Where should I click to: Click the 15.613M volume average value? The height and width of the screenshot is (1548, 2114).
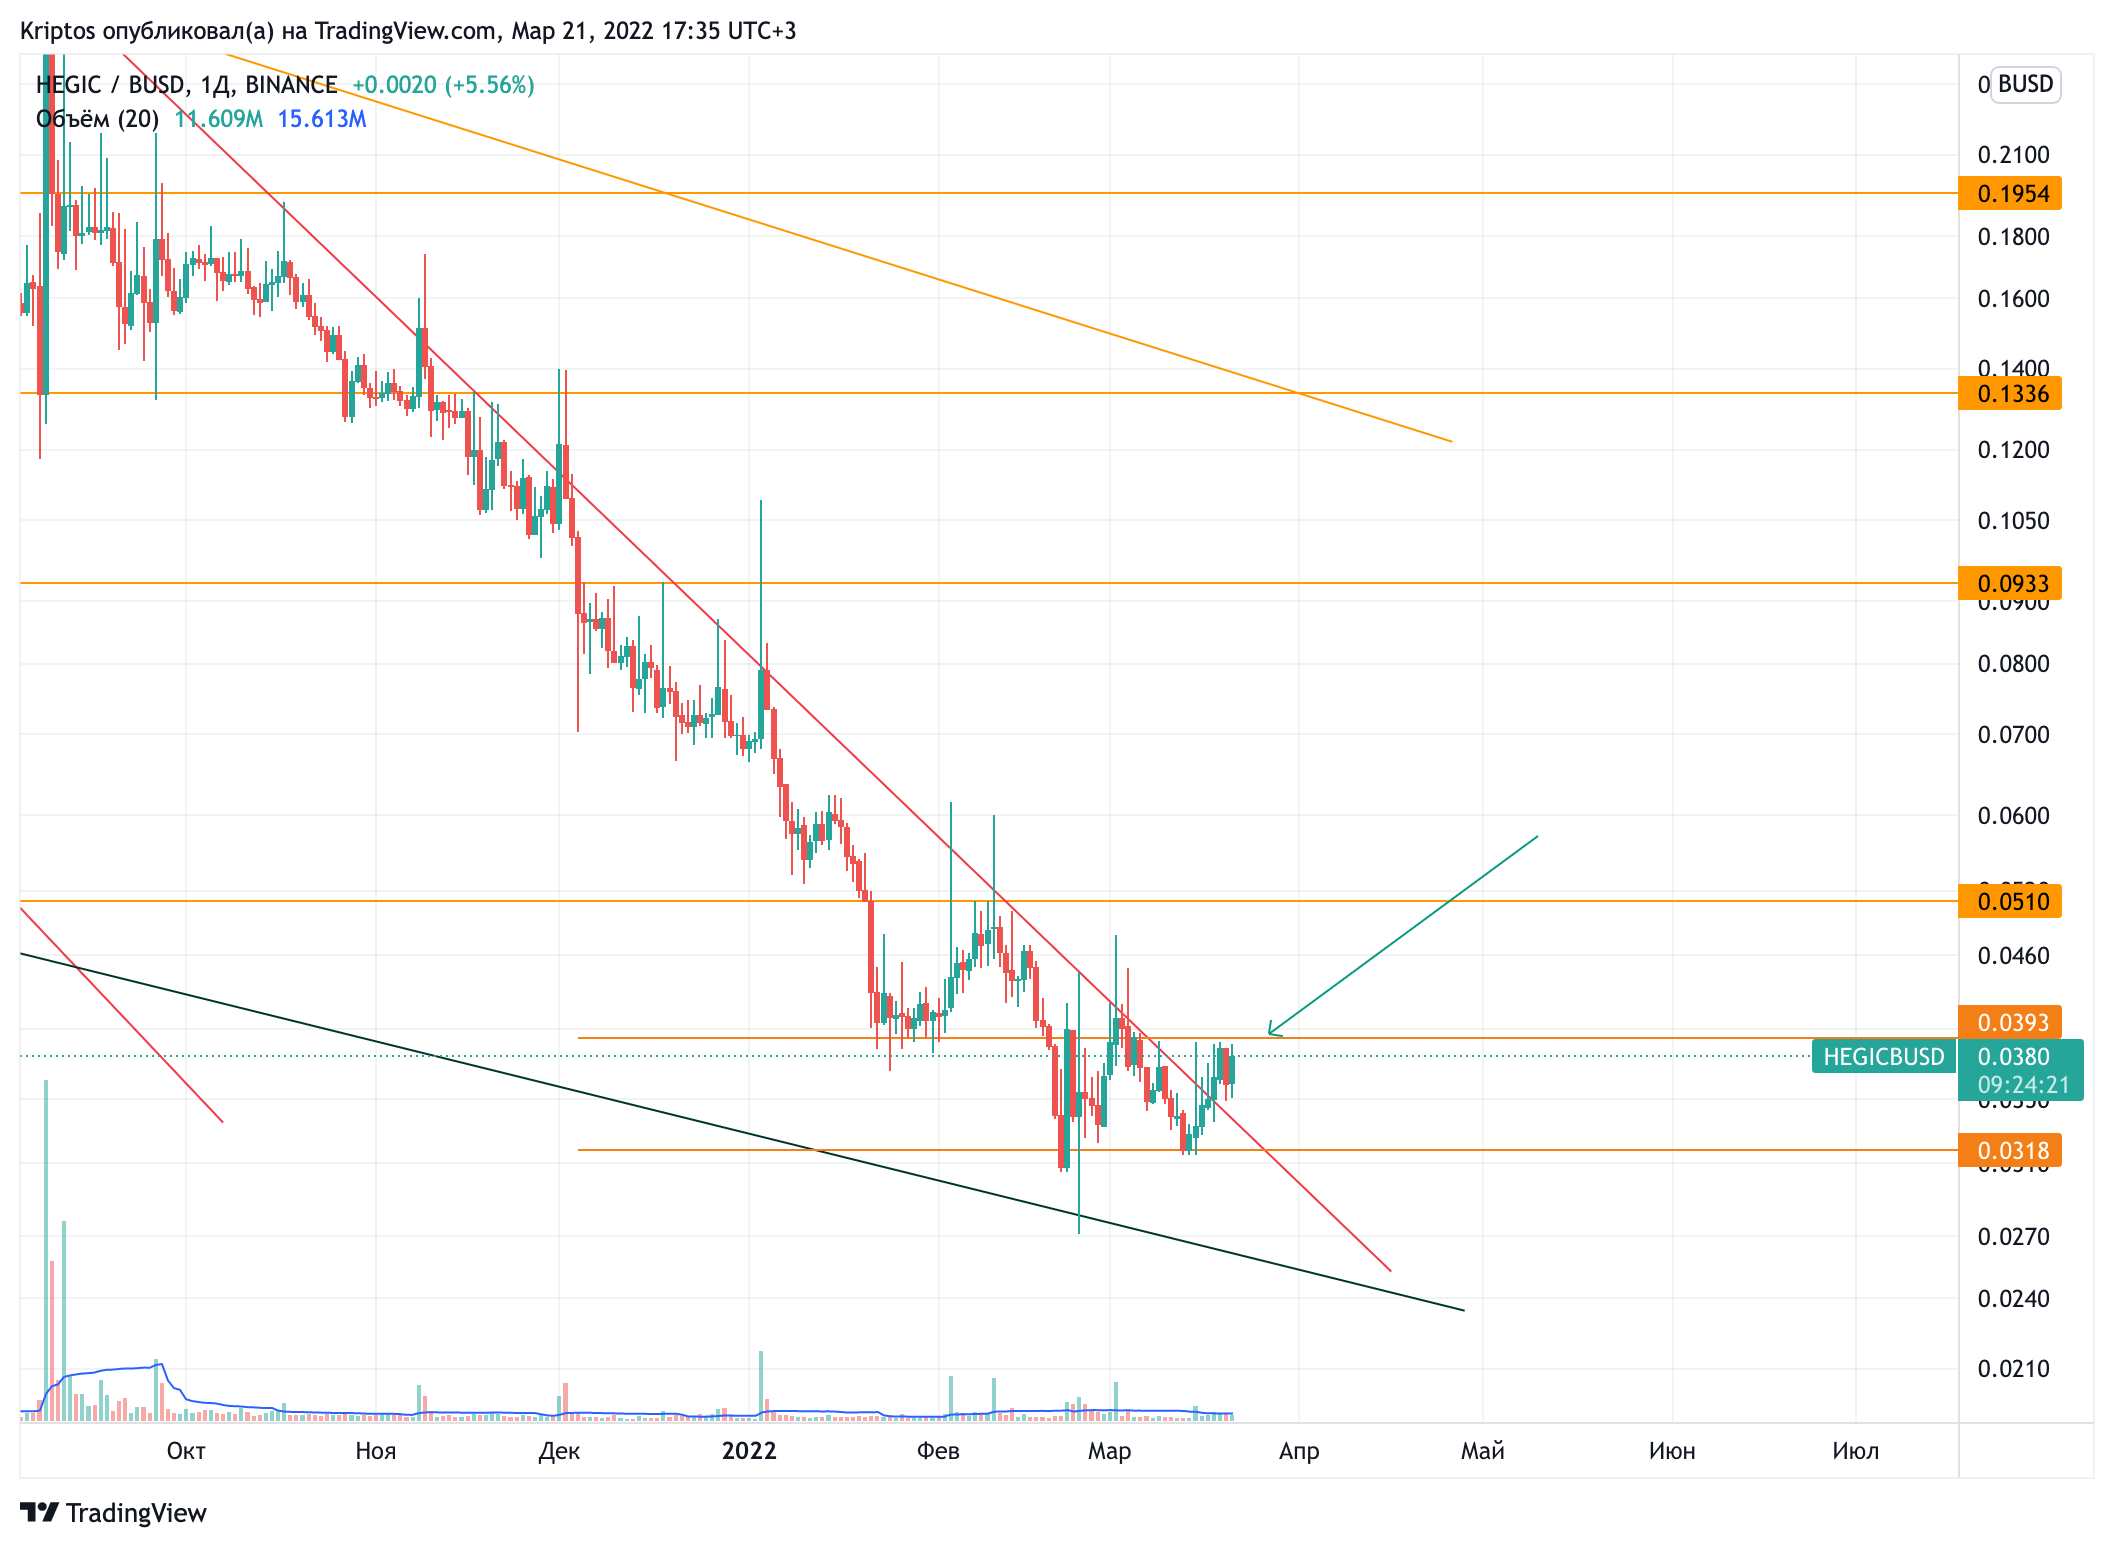(x=322, y=119)
